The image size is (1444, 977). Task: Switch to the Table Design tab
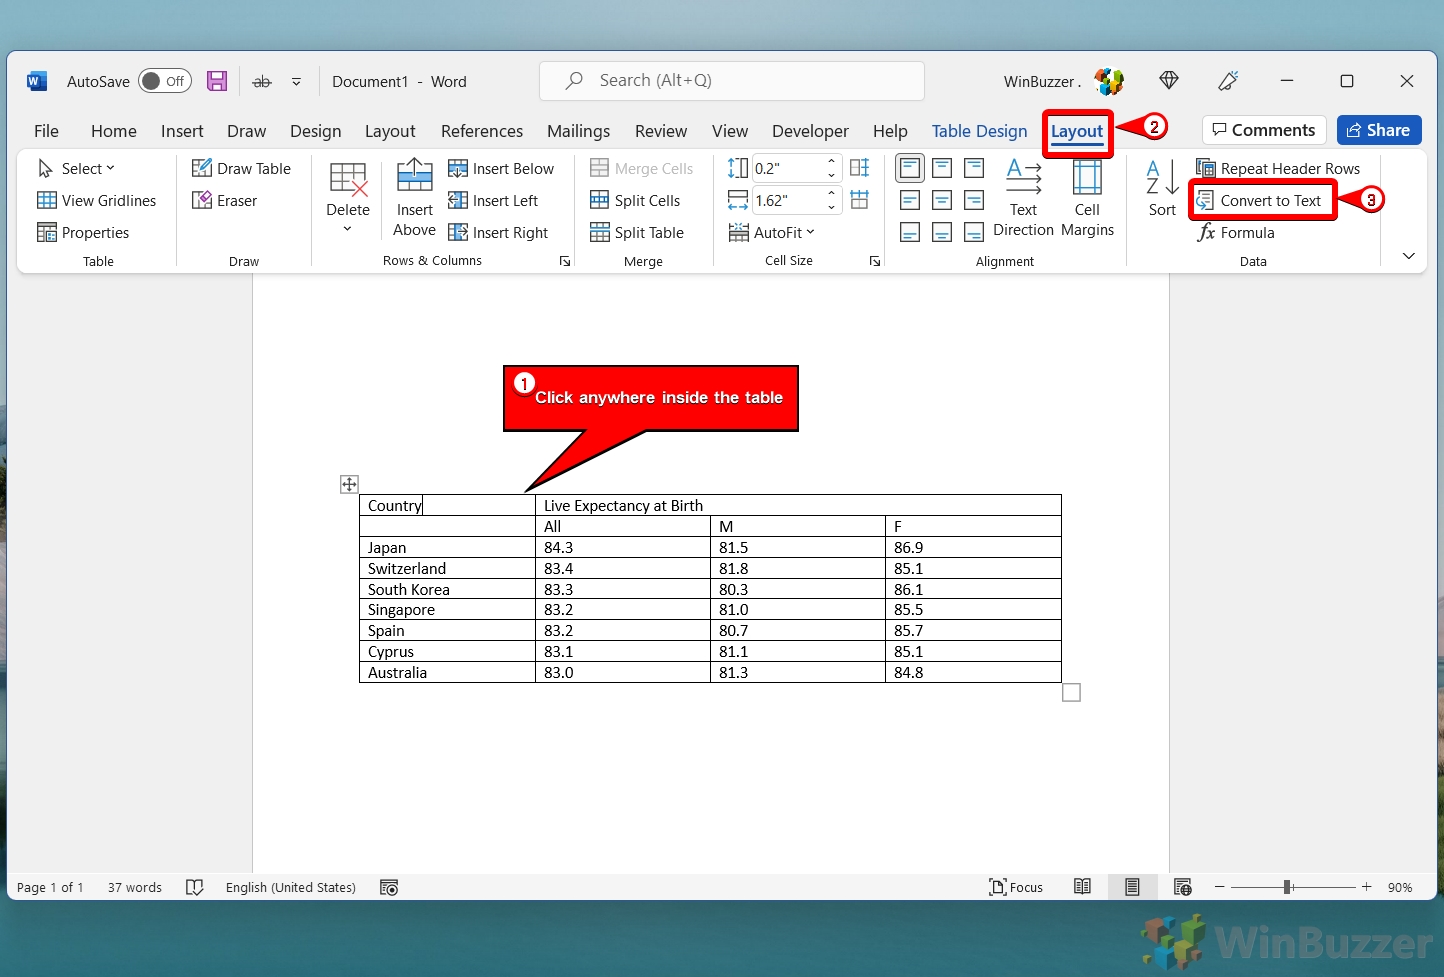979,131
